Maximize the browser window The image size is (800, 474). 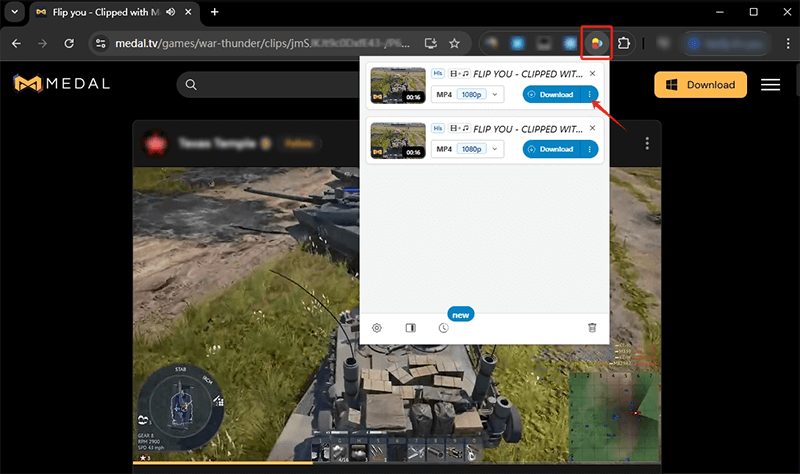754,12
